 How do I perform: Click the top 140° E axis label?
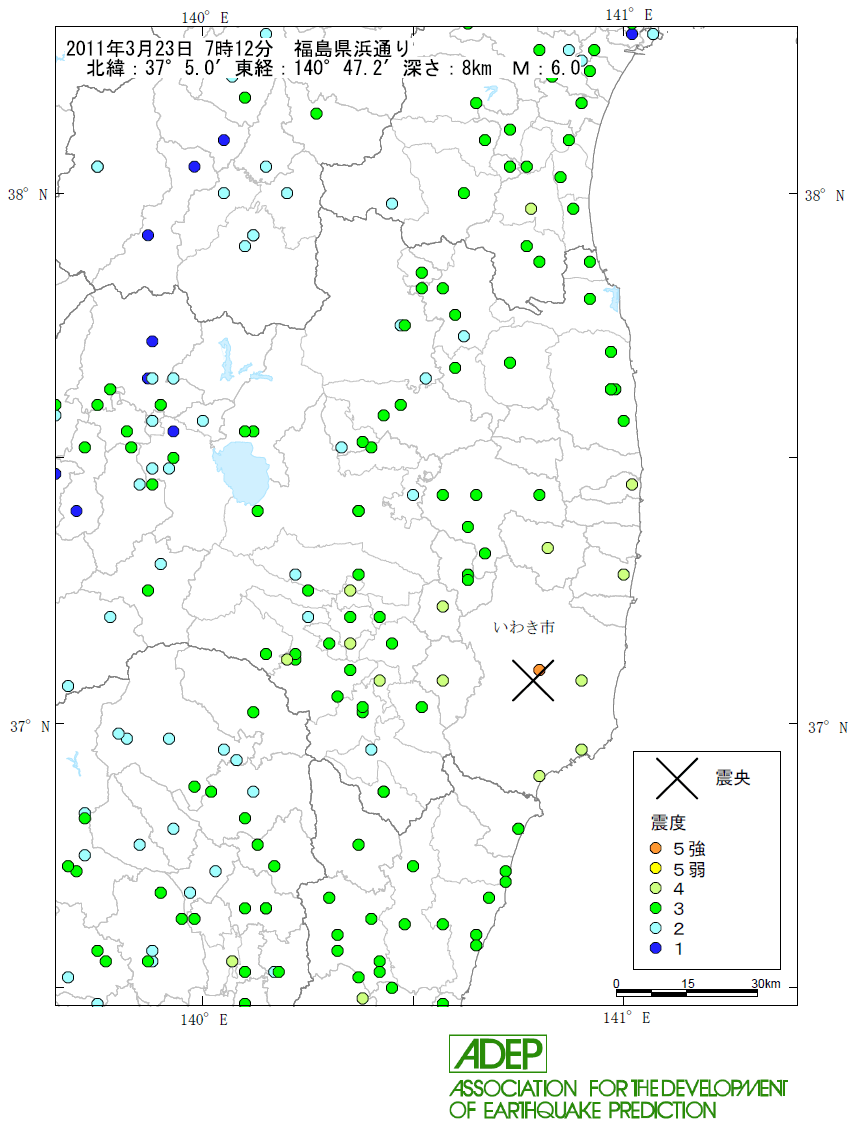[x=205, y=18]
